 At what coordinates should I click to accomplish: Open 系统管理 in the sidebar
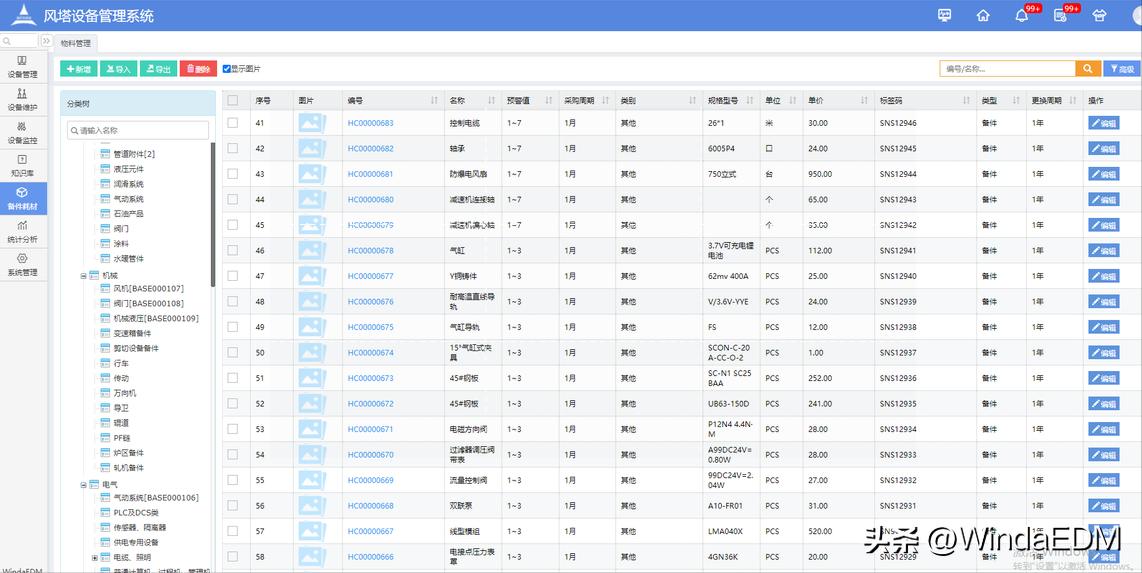coord(22,264)
